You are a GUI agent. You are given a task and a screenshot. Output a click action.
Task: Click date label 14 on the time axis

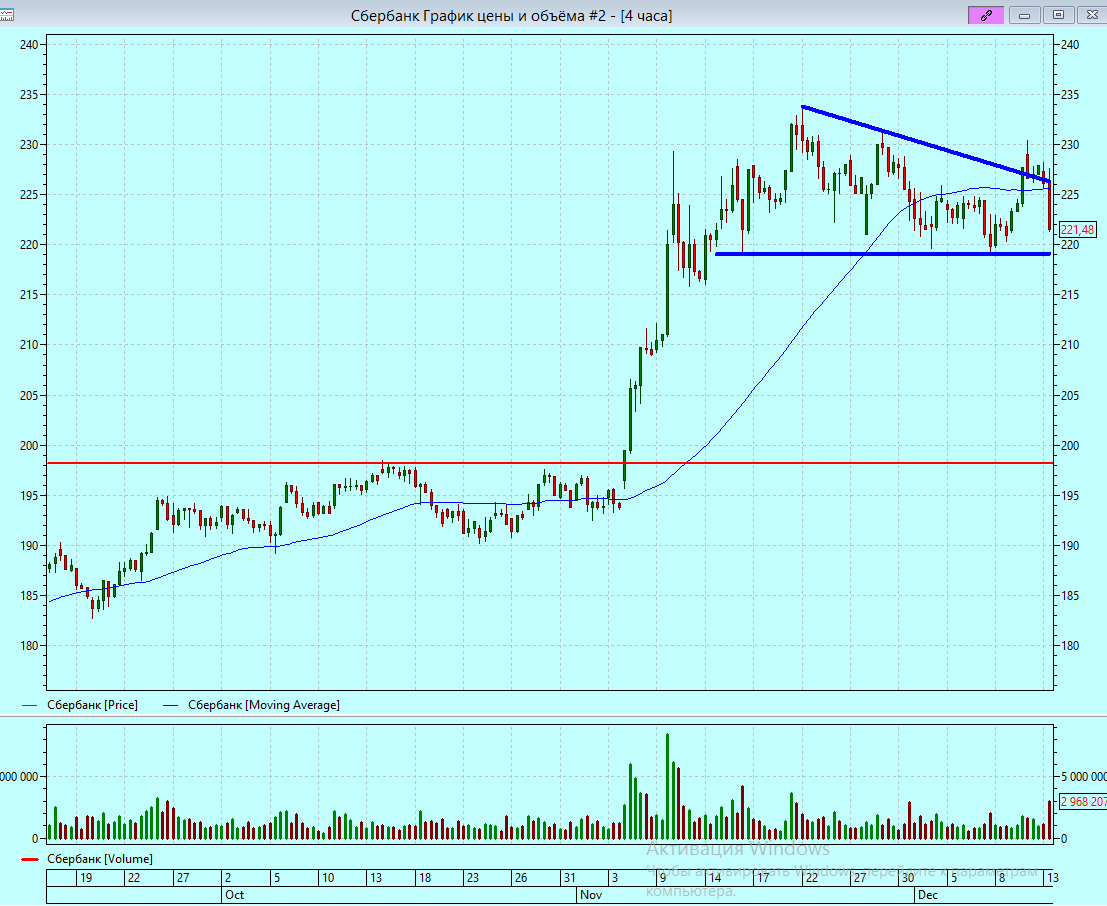tap(715, 878)
